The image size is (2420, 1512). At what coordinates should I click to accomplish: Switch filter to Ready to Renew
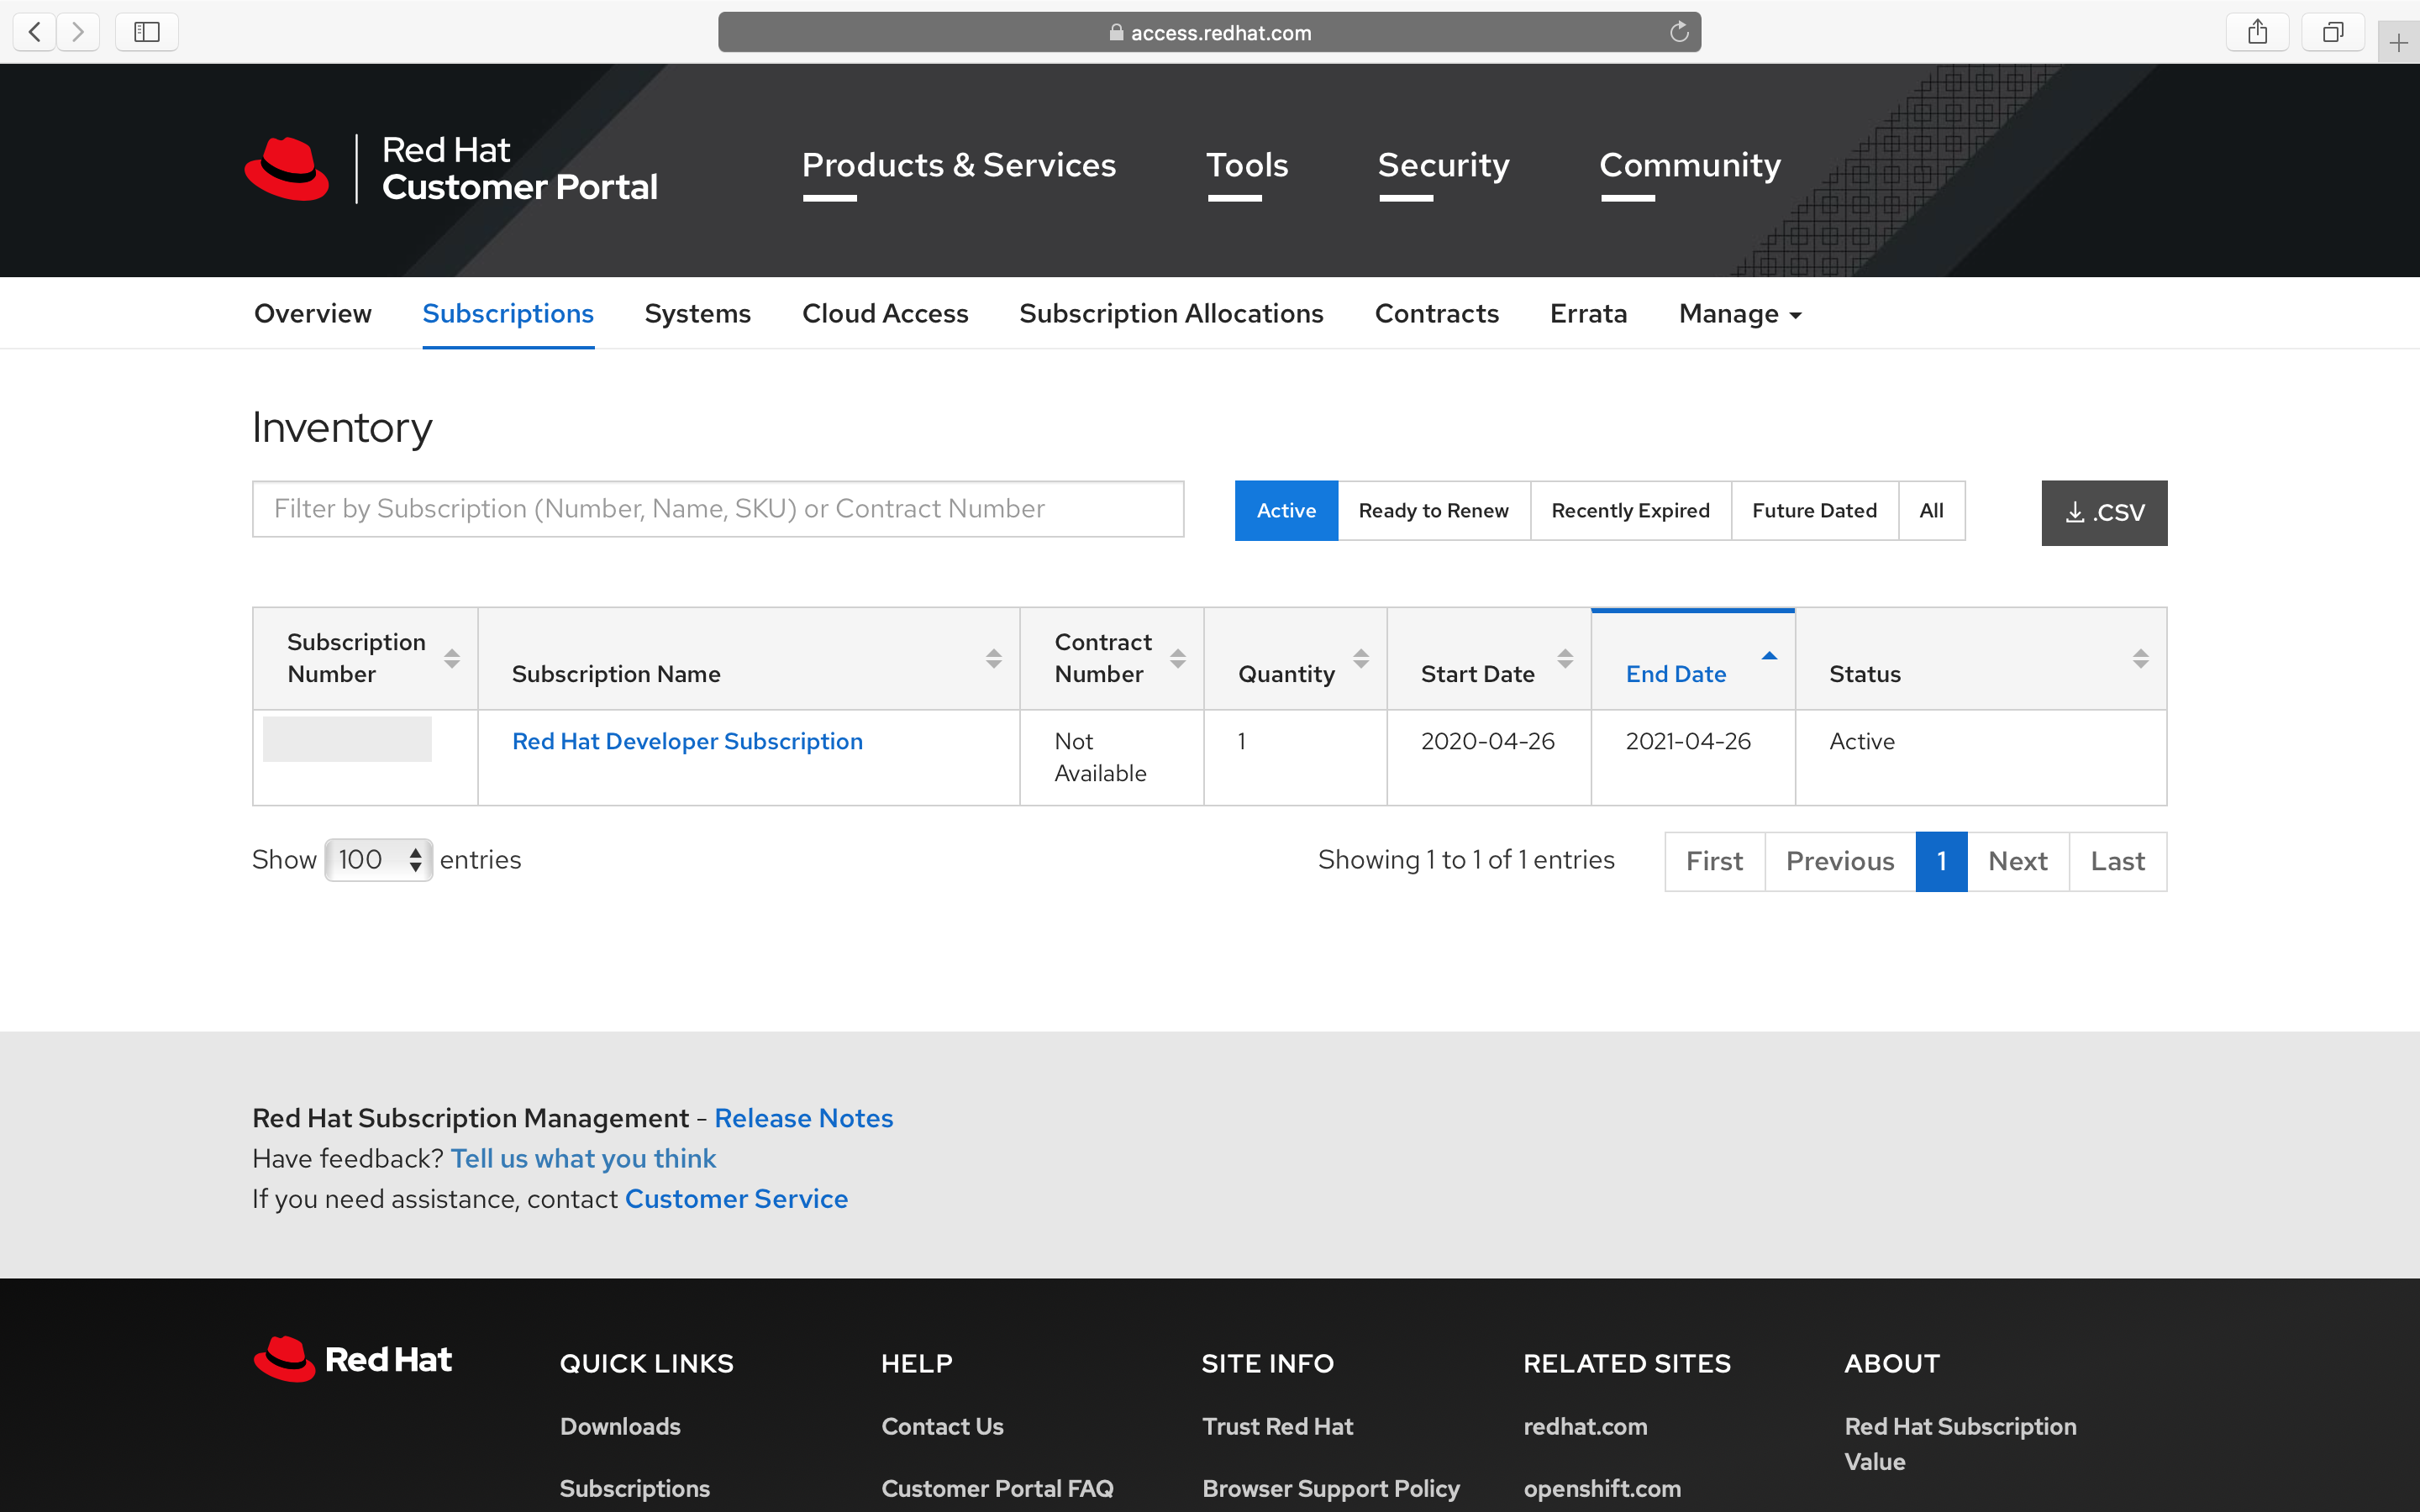point(1433,511)
